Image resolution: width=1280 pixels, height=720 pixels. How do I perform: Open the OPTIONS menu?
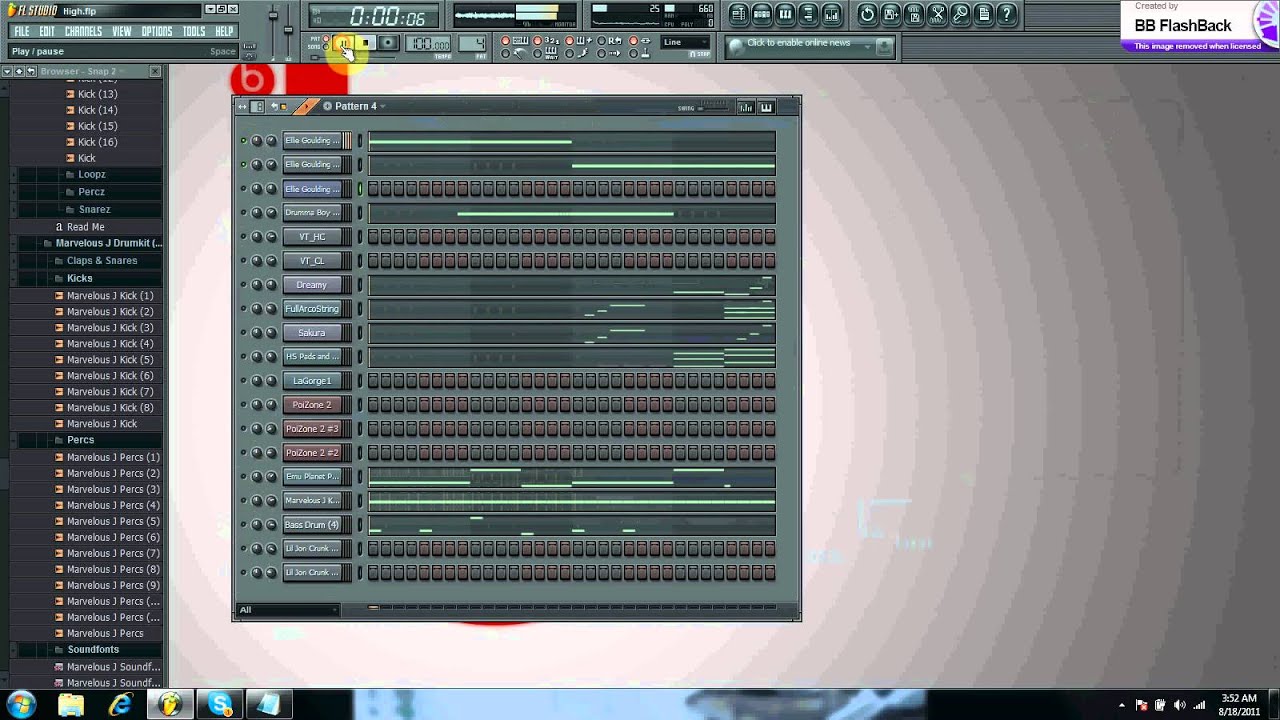[156, 31]
